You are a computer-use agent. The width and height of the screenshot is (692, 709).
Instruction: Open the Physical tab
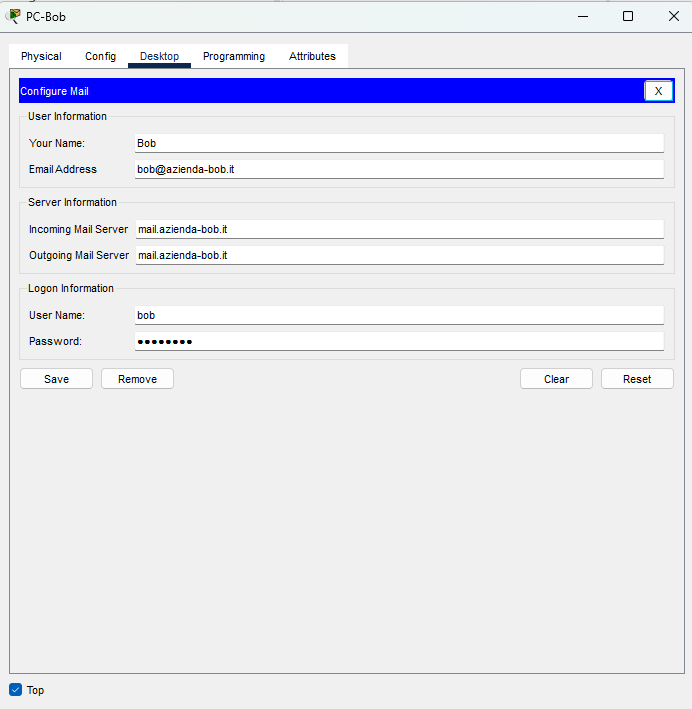(41, 56)
